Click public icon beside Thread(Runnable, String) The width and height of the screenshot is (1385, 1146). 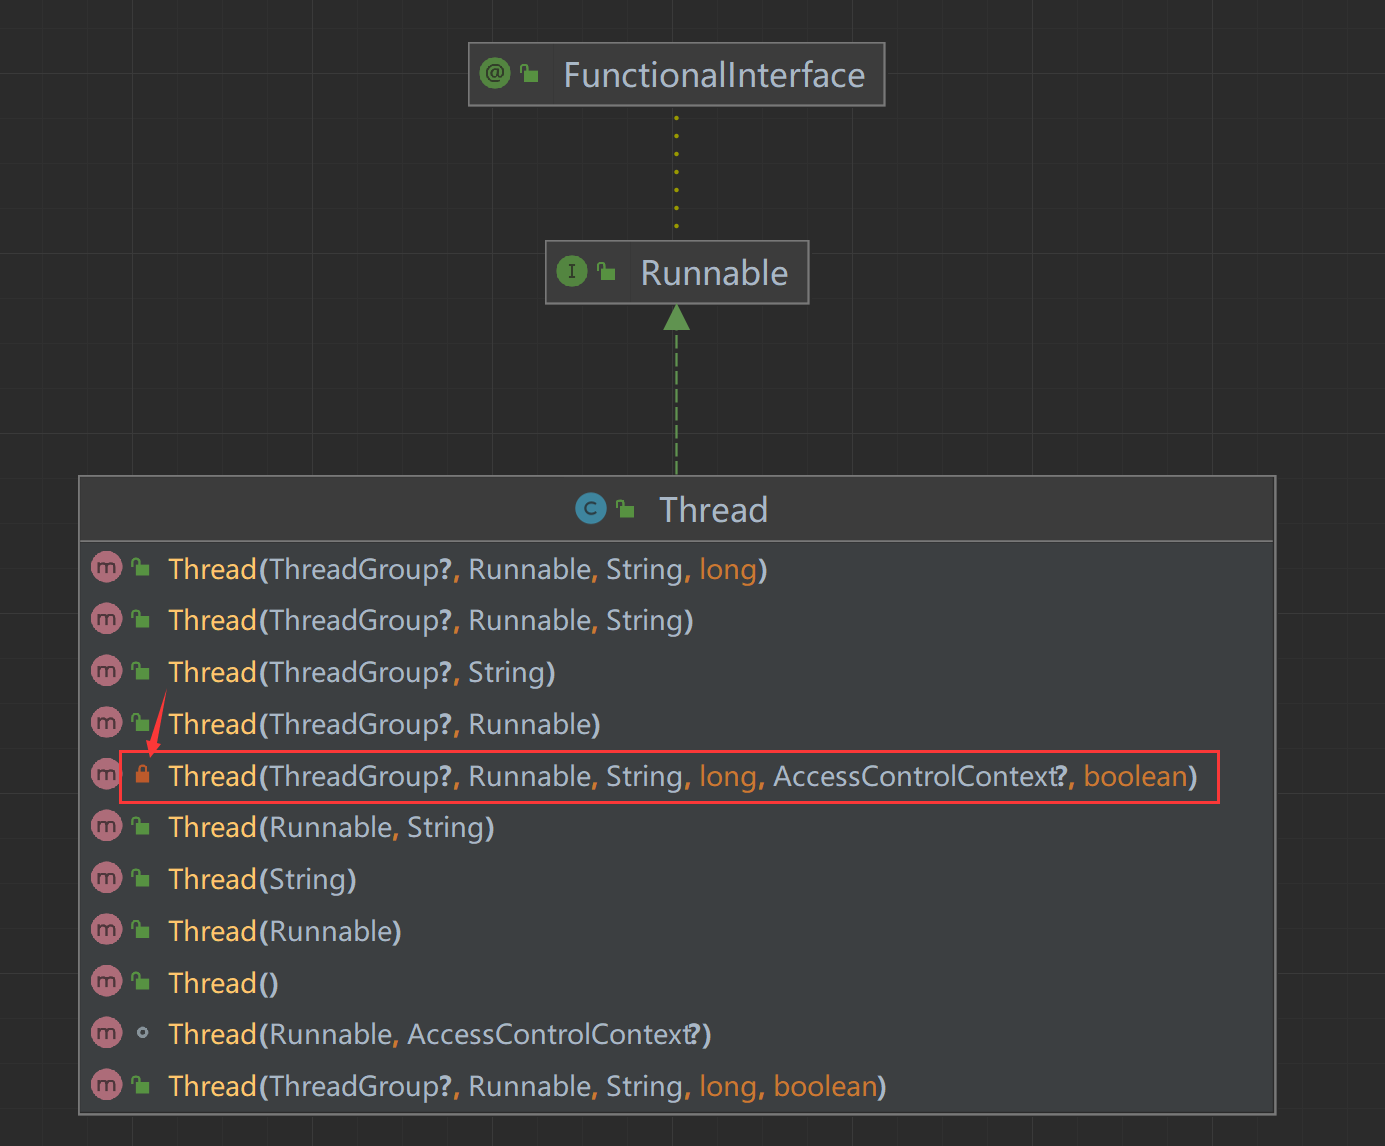142,826
